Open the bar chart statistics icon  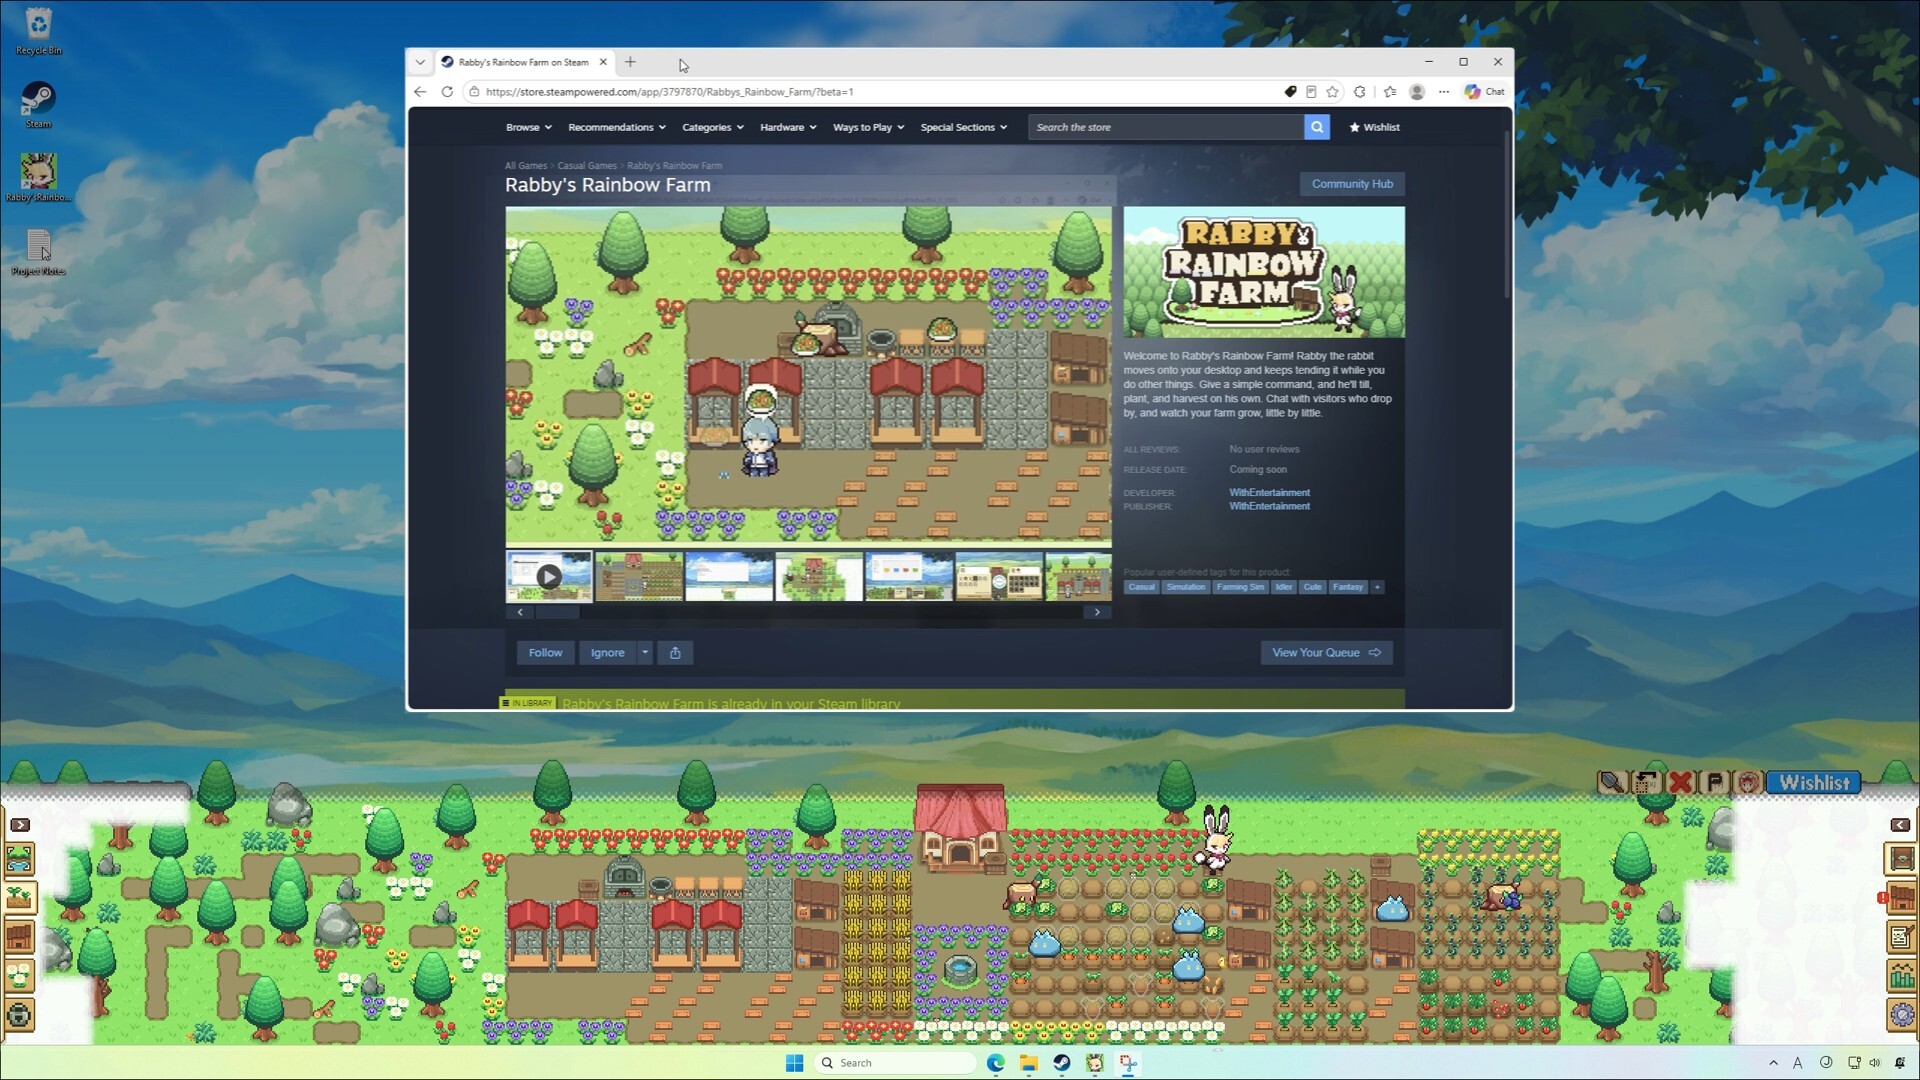coord(1901,975)
